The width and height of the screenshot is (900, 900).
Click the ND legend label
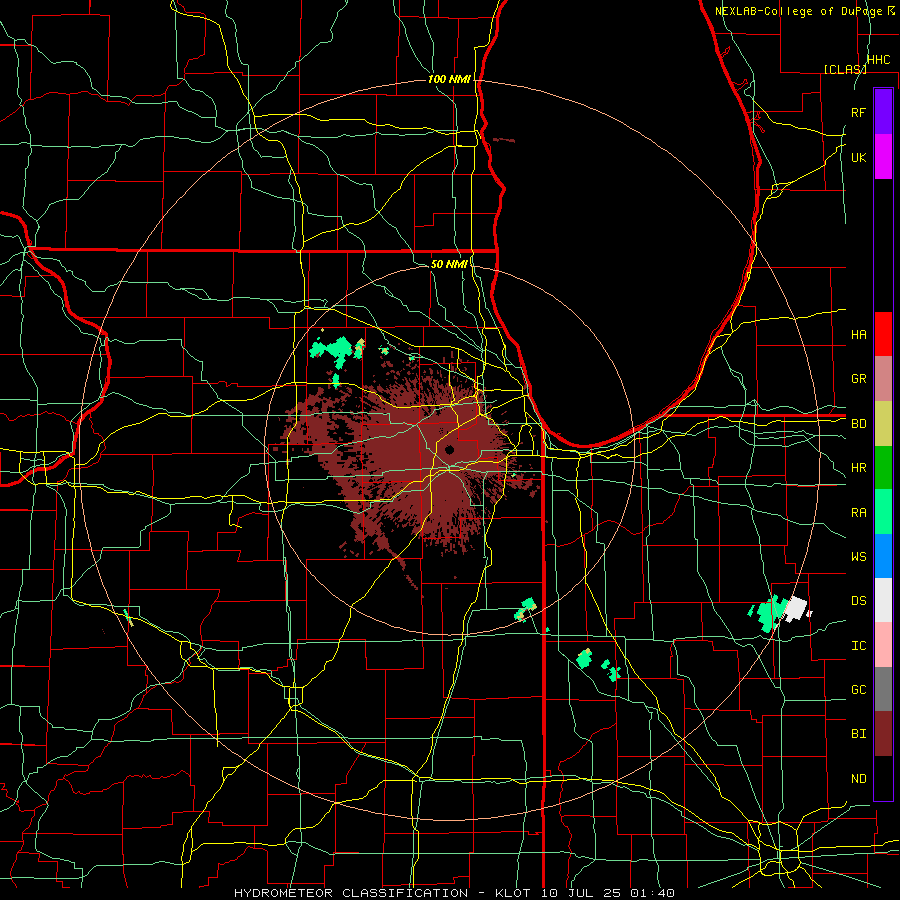(x=859, y=778)
